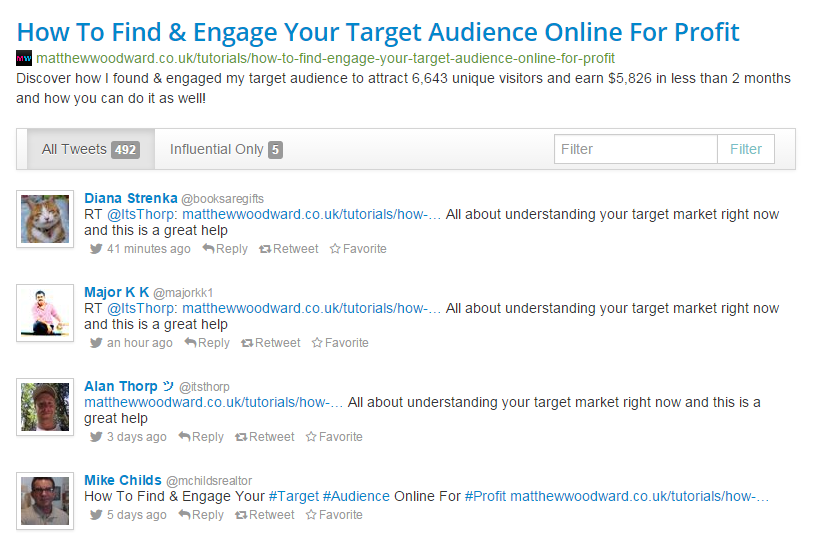
Task: Favorite Diana Strenka's tweet
Action: click(x=358, y=249)
